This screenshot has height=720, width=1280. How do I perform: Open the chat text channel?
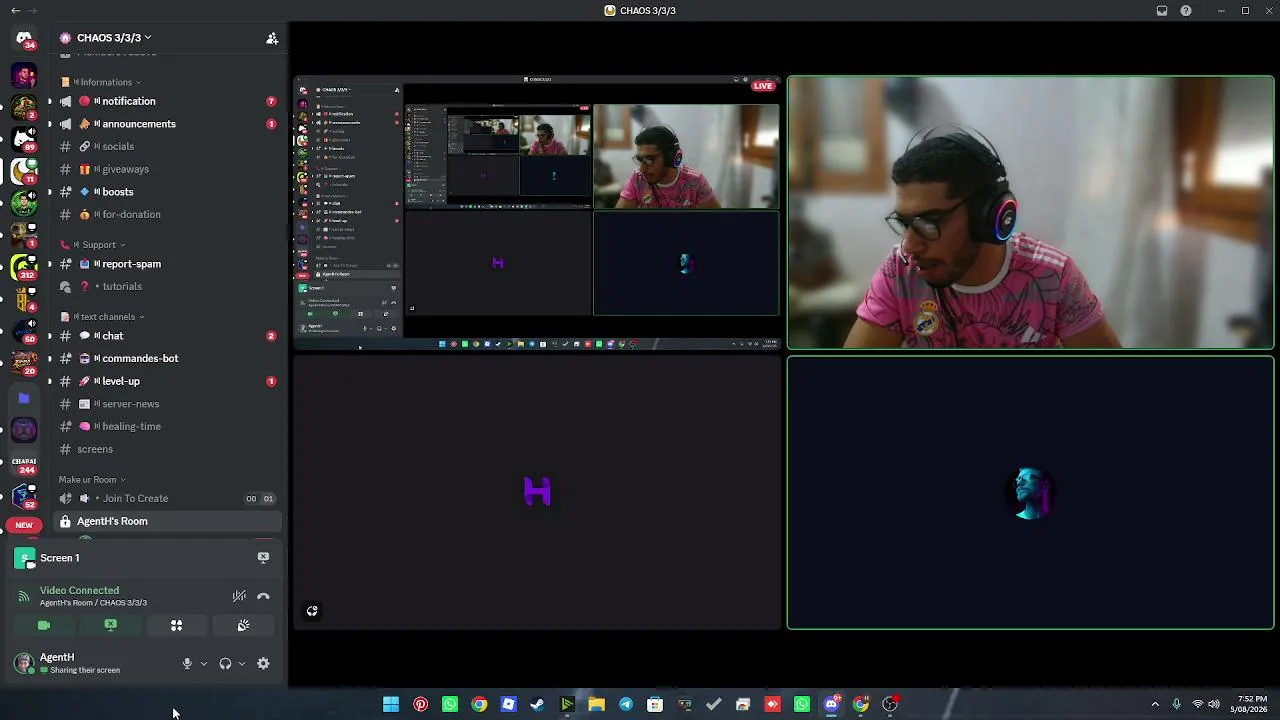(x=167, y=336)
